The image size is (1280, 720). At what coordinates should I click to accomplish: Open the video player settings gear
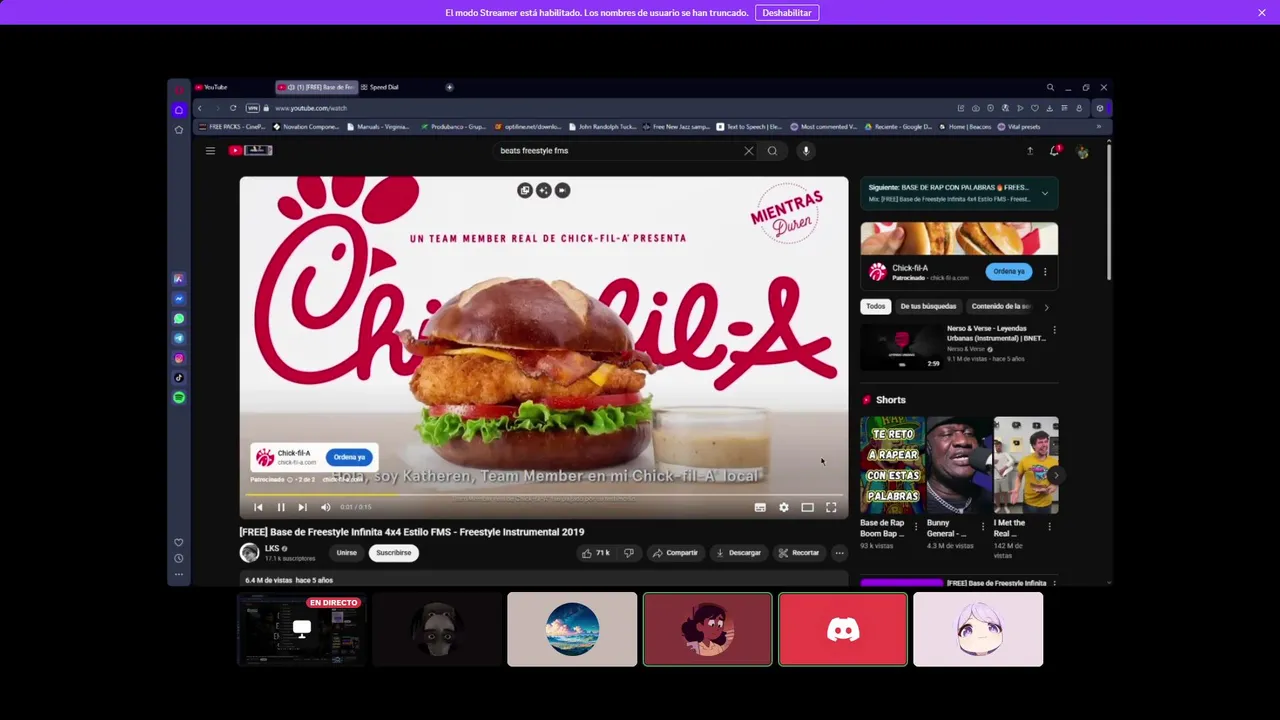point(784,507)
